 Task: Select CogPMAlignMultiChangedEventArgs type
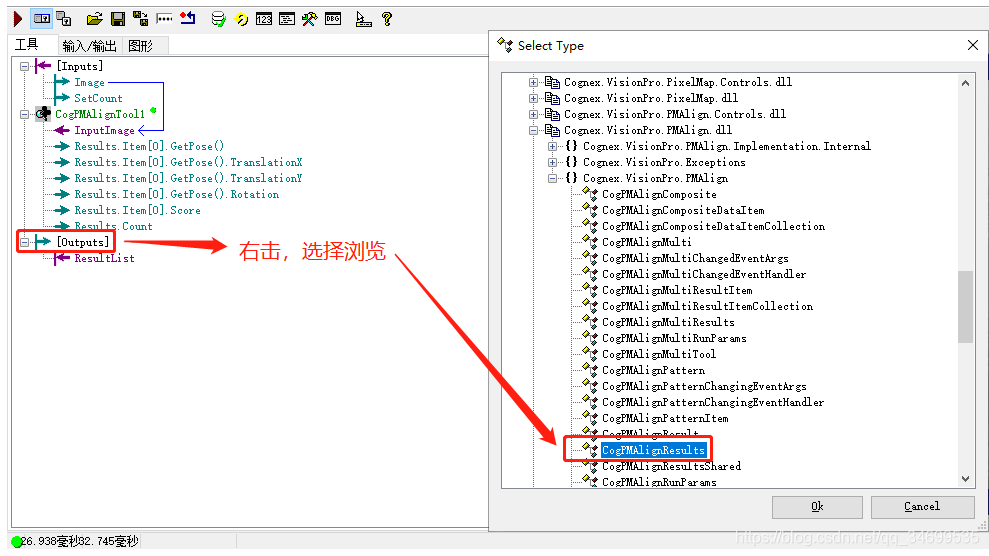pyautogui.click(x=695, y=258)
